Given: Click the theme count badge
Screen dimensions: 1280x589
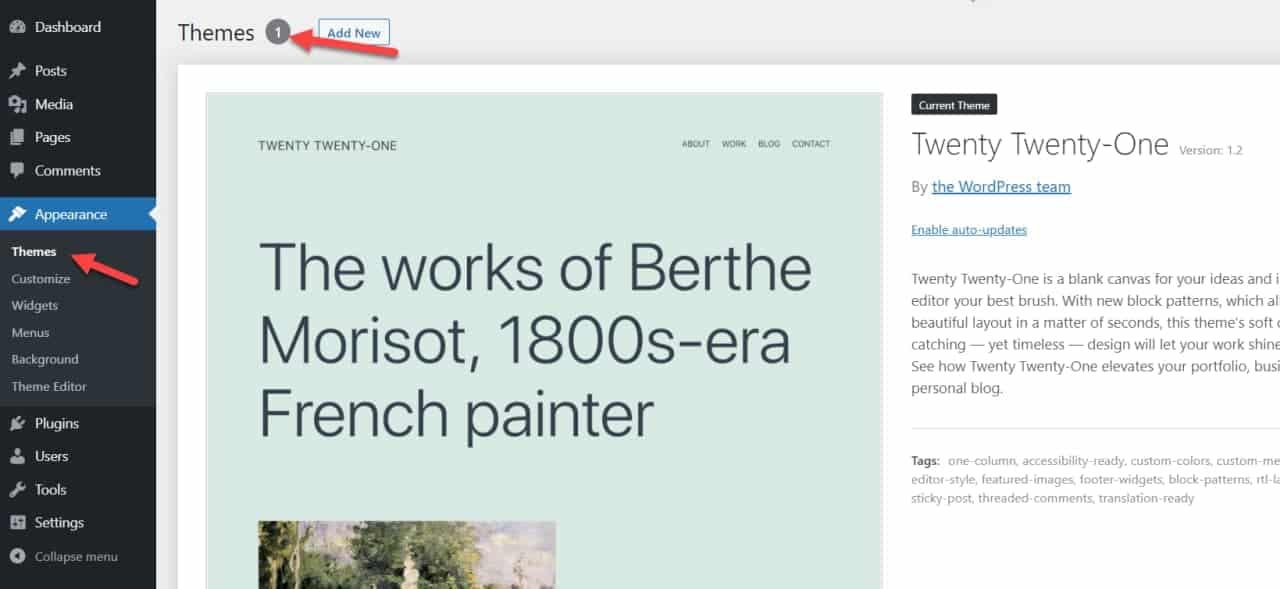Looking at the screenshot, I should click(278, 33).
